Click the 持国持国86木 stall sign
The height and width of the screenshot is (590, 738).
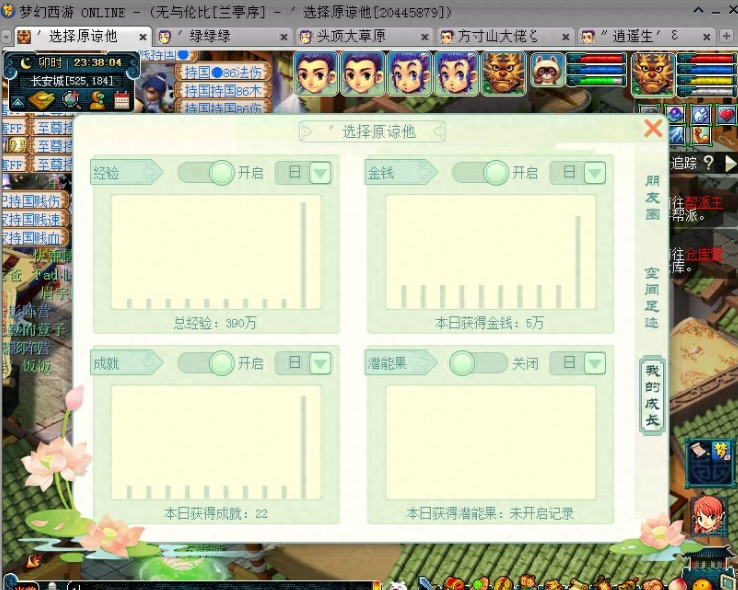223,90
